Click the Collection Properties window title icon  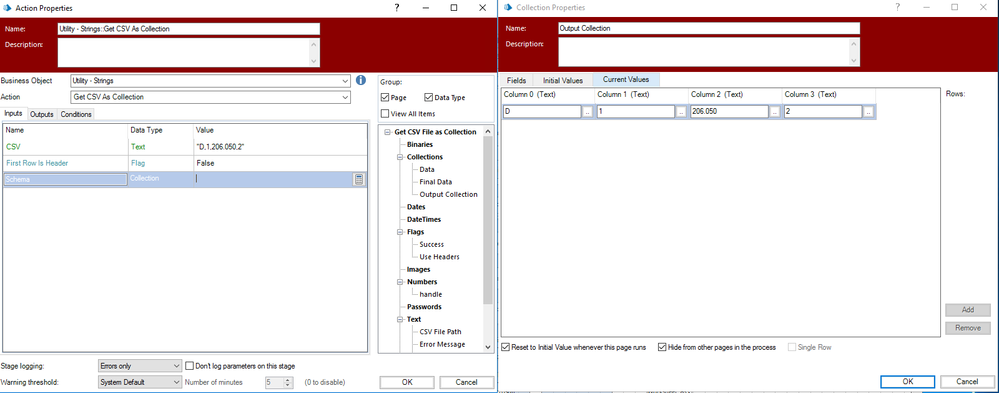click(x=508, y=8)
